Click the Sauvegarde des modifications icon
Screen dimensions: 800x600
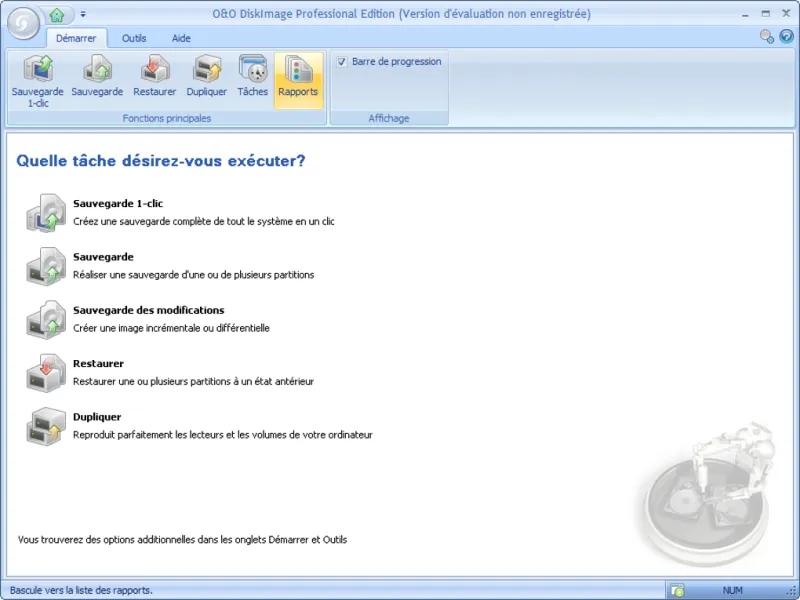click(x=46, y=319)
